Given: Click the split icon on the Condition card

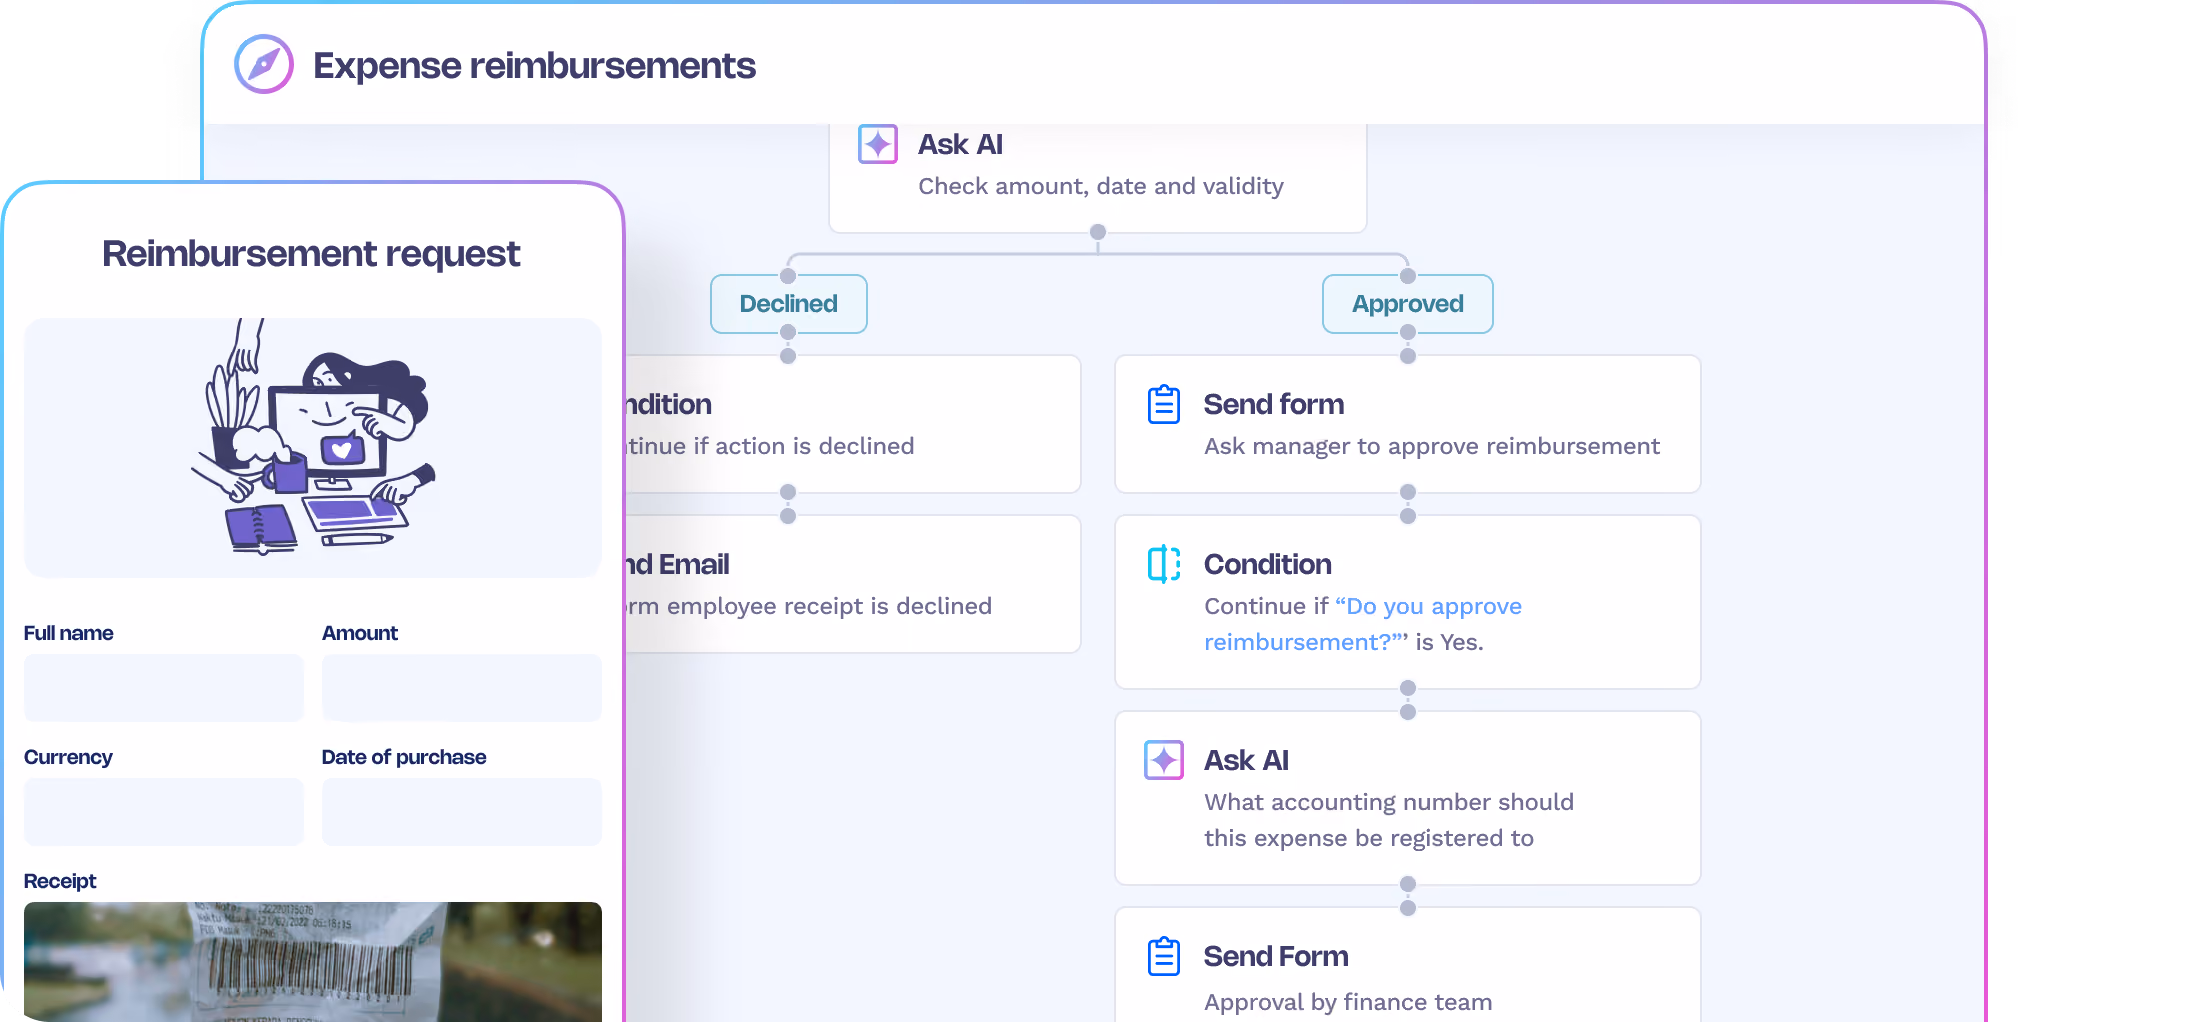Looking at the screenshot, I should 1164,564.
